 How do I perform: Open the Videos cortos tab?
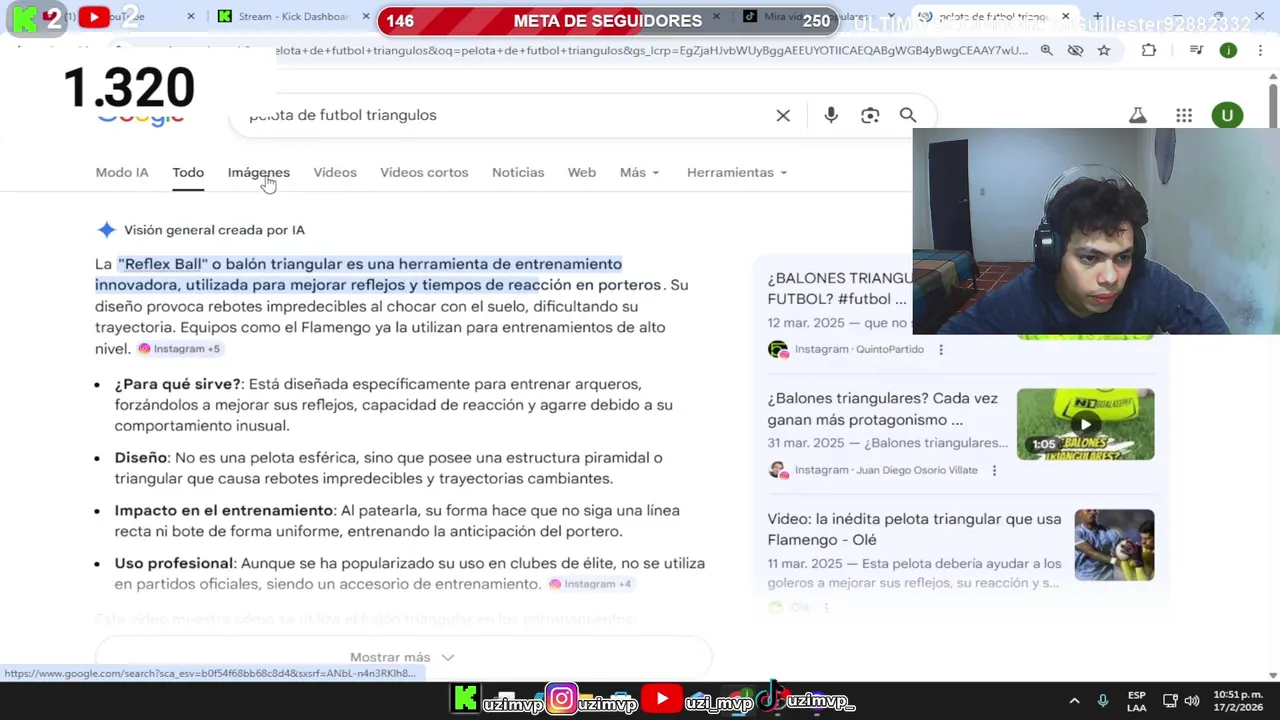click(x=424, y=172)
